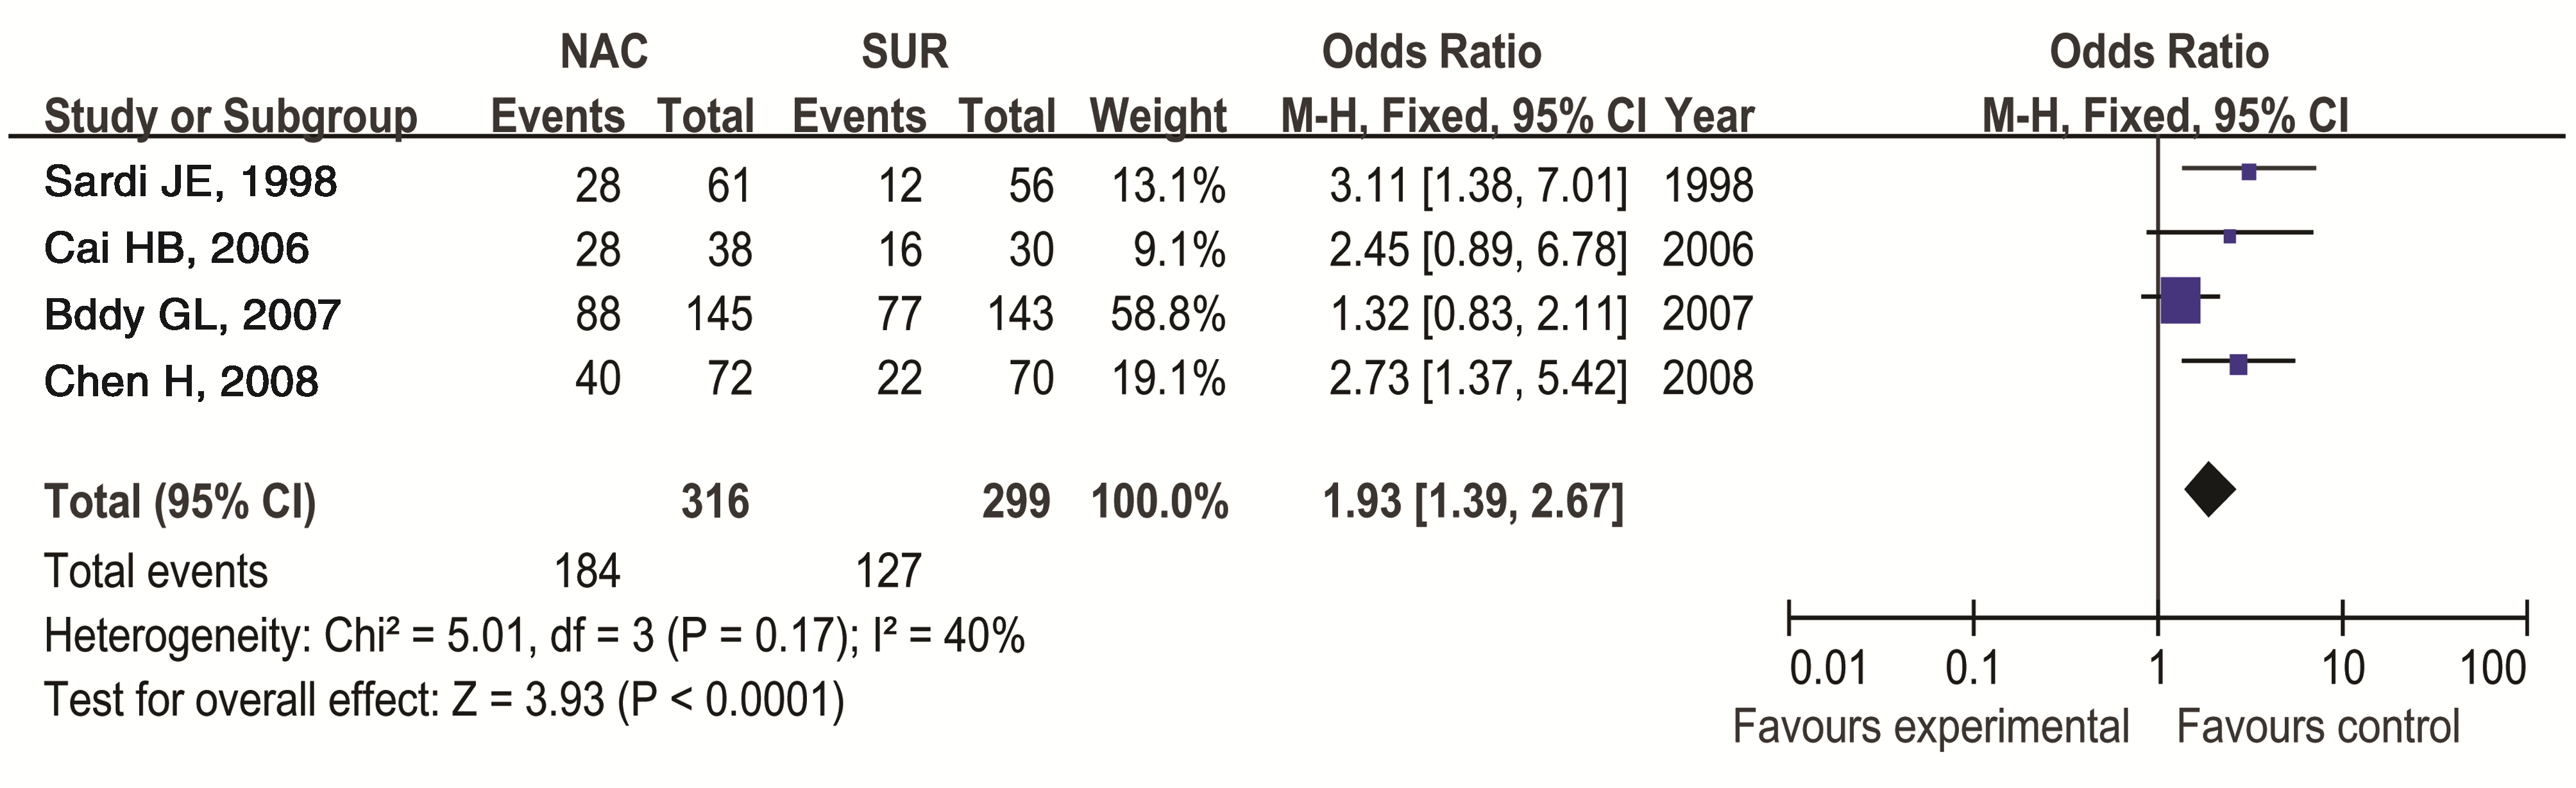Click the large blue square for Bddy GL

[x=2181, y=300]
